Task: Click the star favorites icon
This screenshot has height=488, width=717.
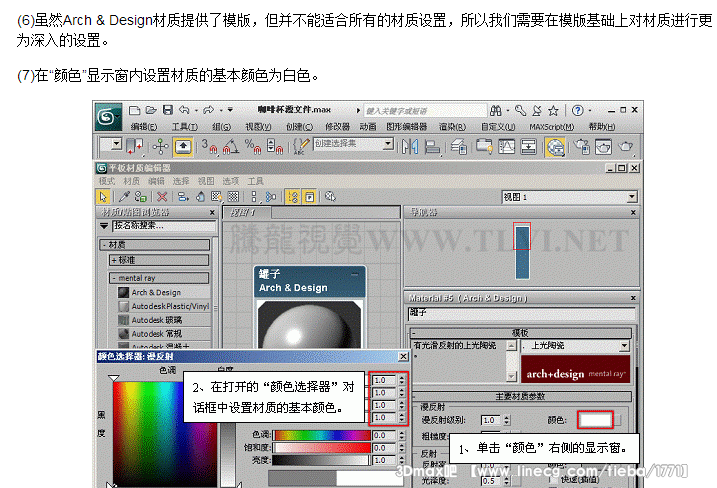Action: pyautogui.click(x=553, y=110)
